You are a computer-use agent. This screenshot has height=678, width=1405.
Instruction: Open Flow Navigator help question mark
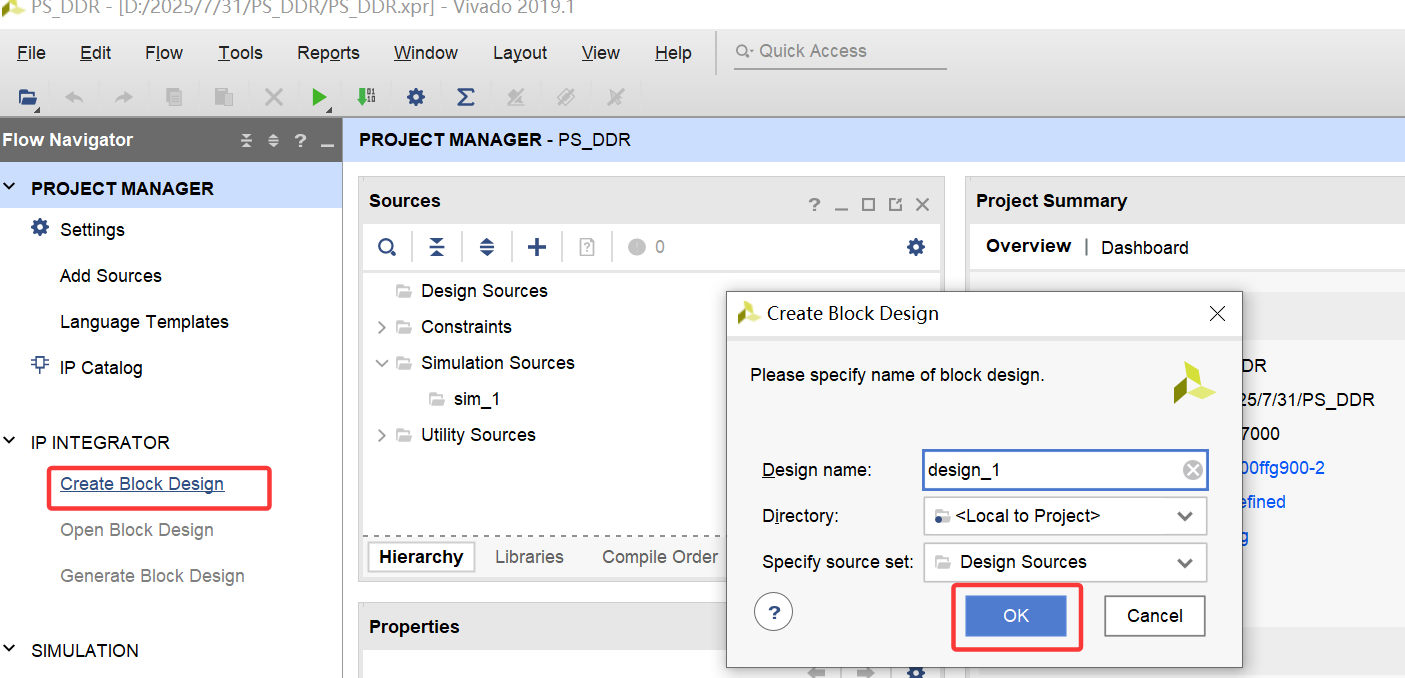click(300, 141)
